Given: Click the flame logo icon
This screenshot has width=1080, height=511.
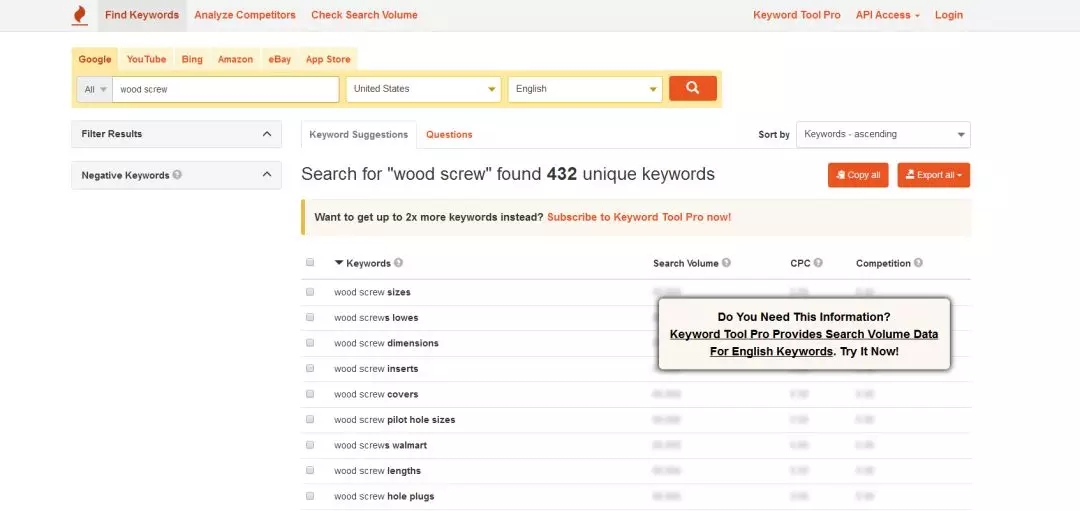Looking at the screenshot, I should (x=80, y=15).
